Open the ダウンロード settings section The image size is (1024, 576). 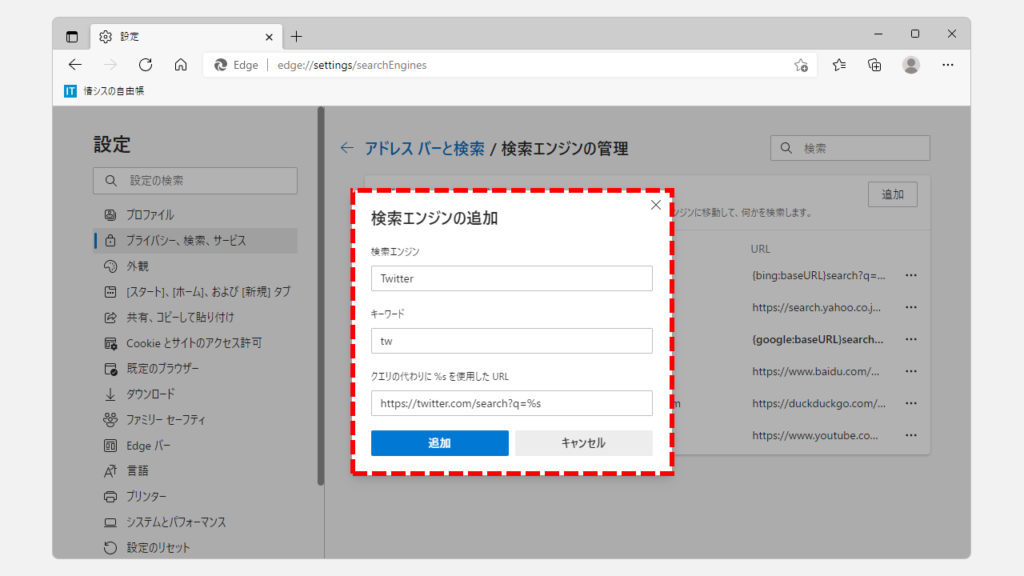tap(150, 394)
